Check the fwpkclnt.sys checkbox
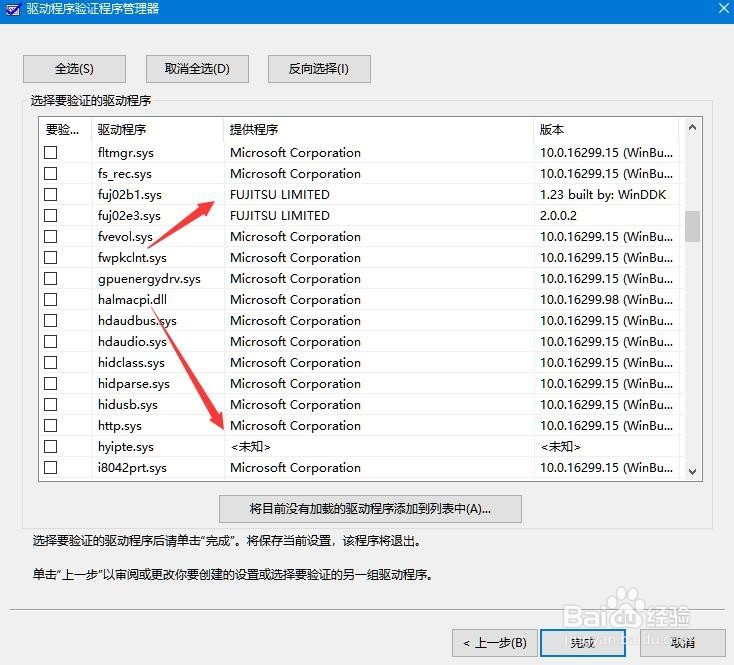The height and width of the screenshot is (665, 734). point(51,257)
